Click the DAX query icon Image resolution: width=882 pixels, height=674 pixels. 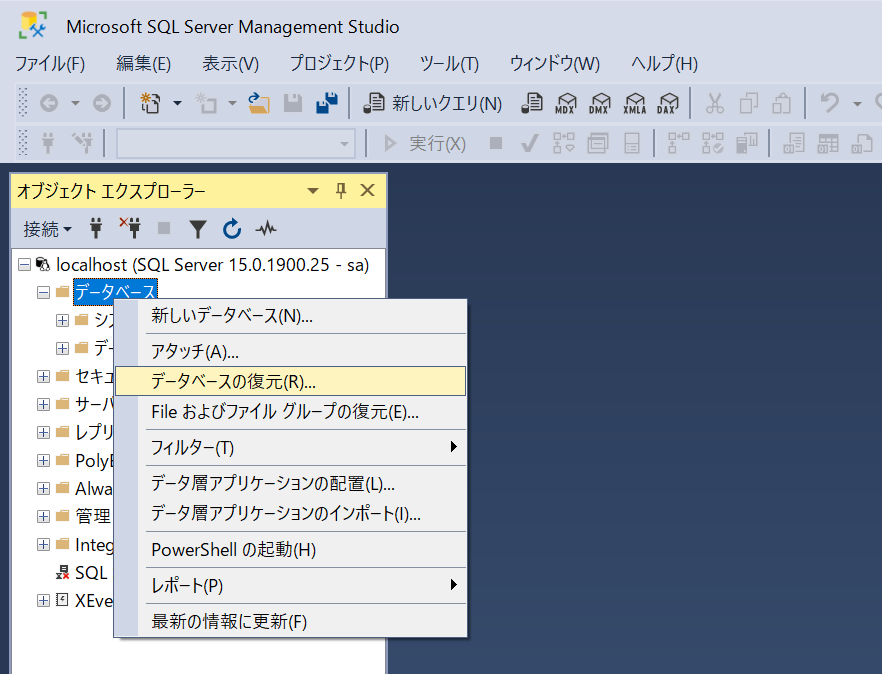668,104
